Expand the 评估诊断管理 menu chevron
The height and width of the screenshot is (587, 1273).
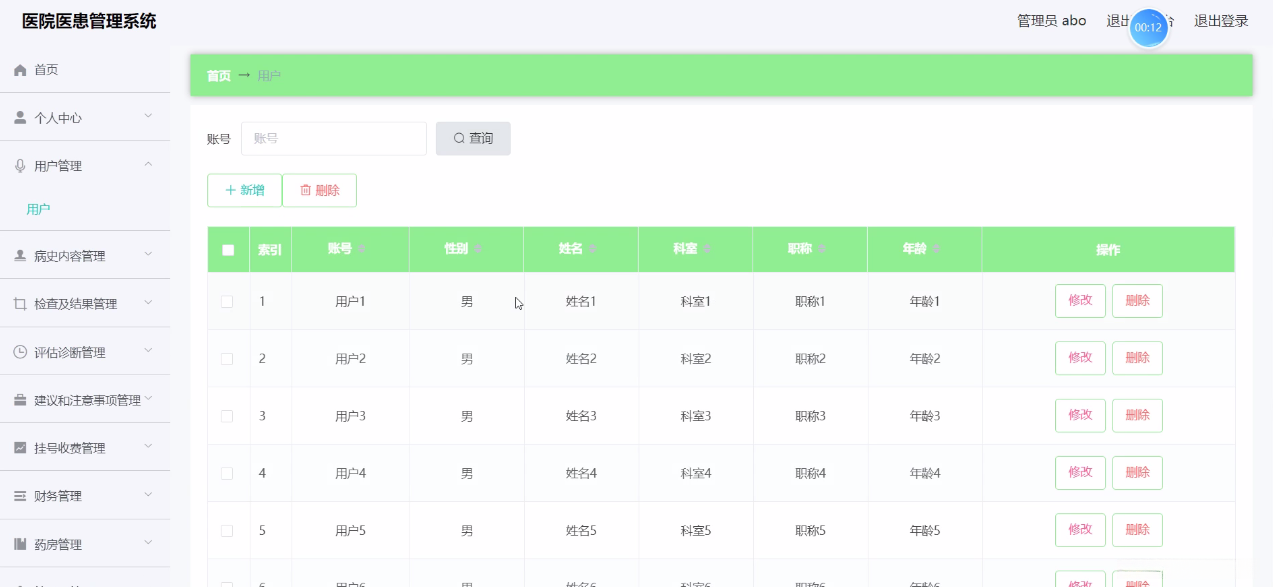pos(148,351)
